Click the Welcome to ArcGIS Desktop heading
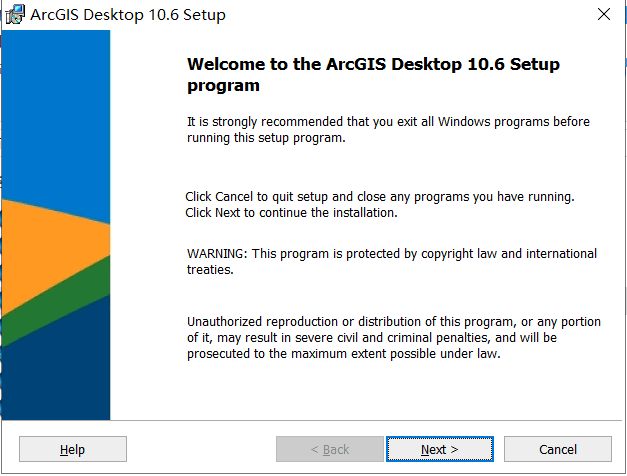Screen dimensions: 627x476 click(x=373, y=75)
